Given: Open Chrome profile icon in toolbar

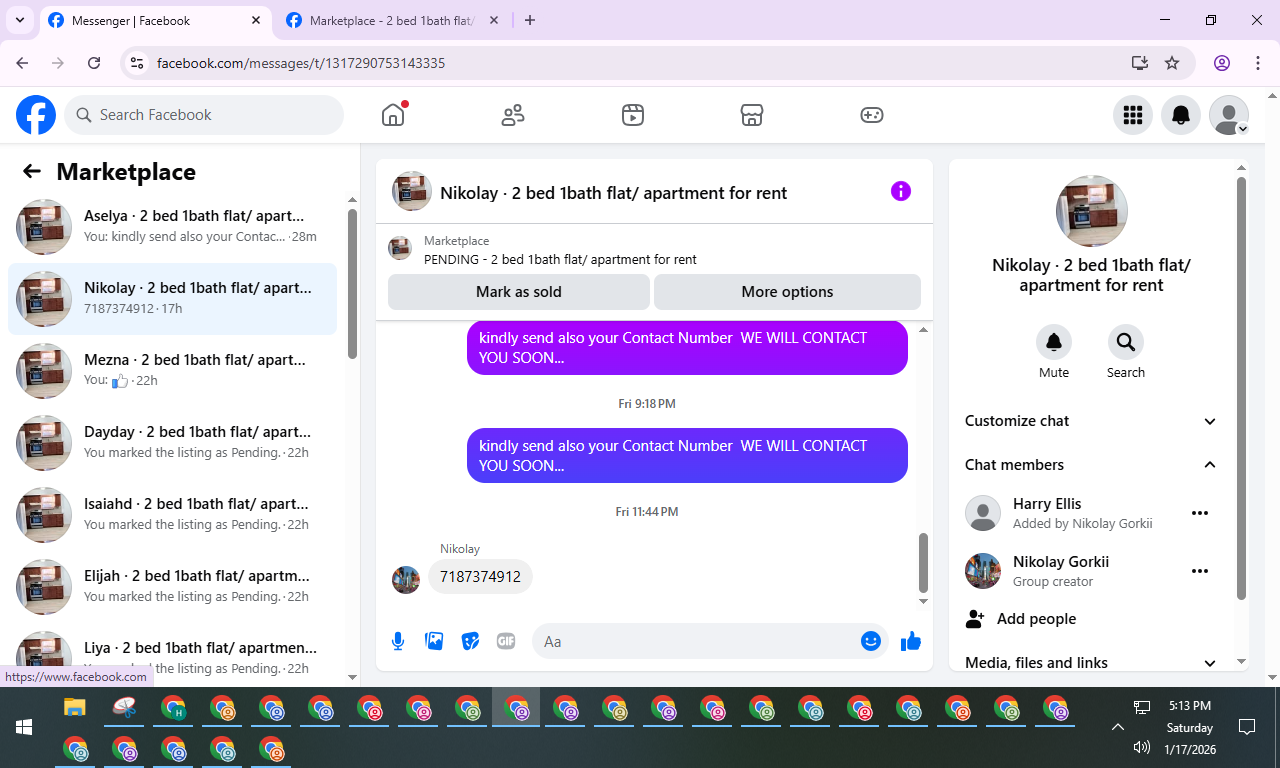Looking at the screenshot, I should [x=1222, y=63].
